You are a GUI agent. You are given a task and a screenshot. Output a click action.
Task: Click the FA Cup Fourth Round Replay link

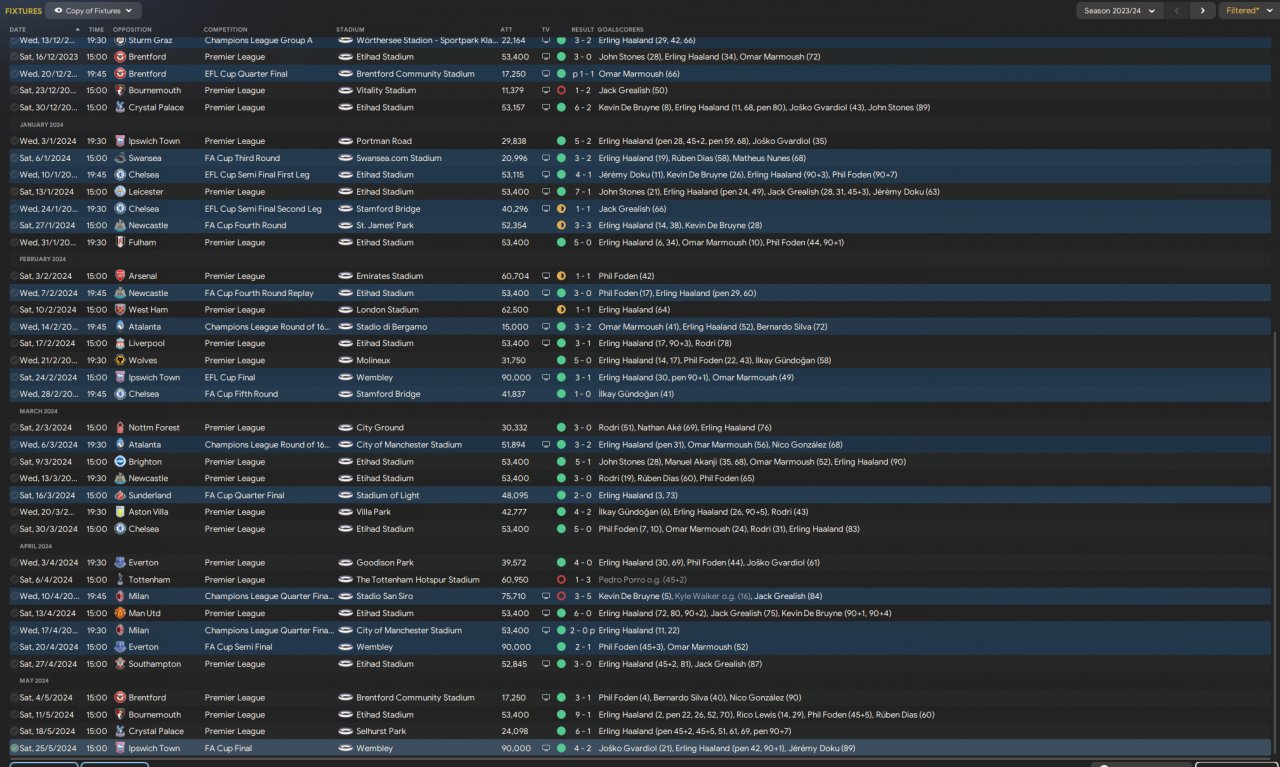pos(259,293)
